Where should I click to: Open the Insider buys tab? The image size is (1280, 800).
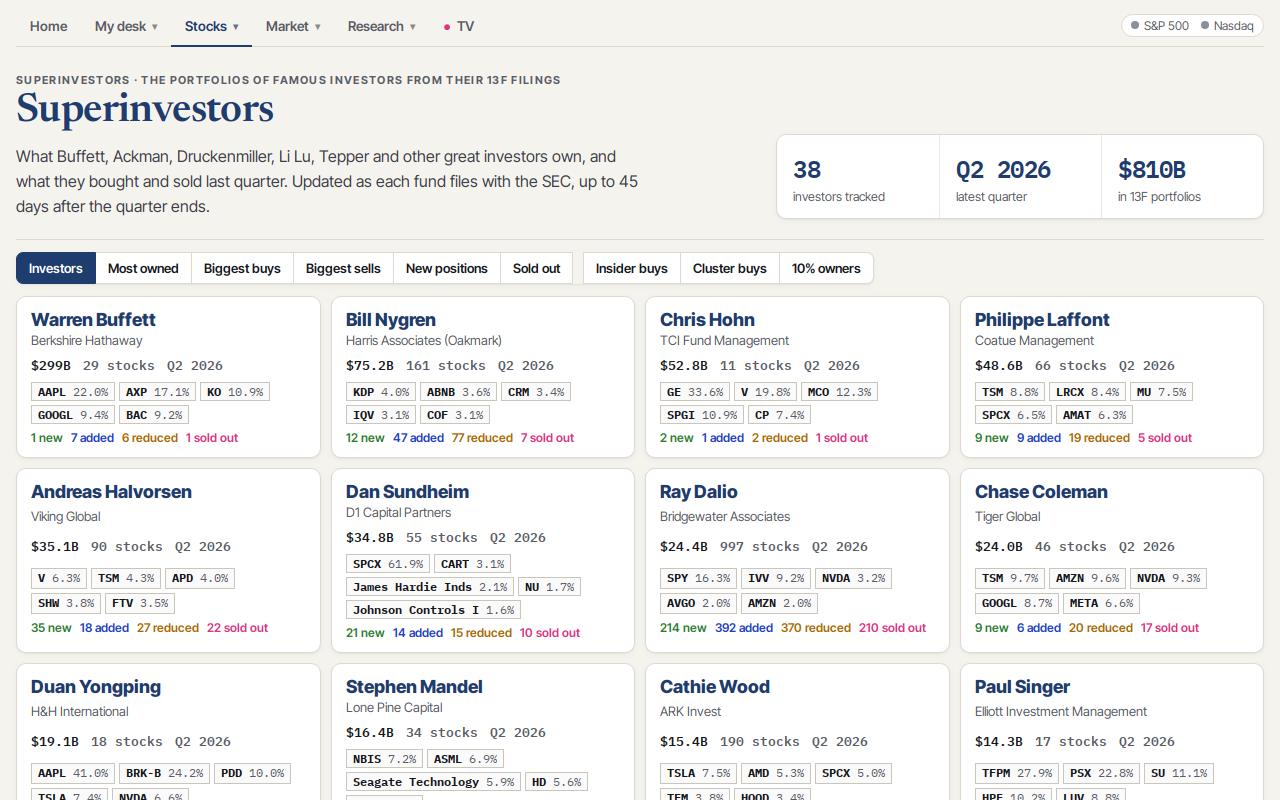[x=632, y=268]
